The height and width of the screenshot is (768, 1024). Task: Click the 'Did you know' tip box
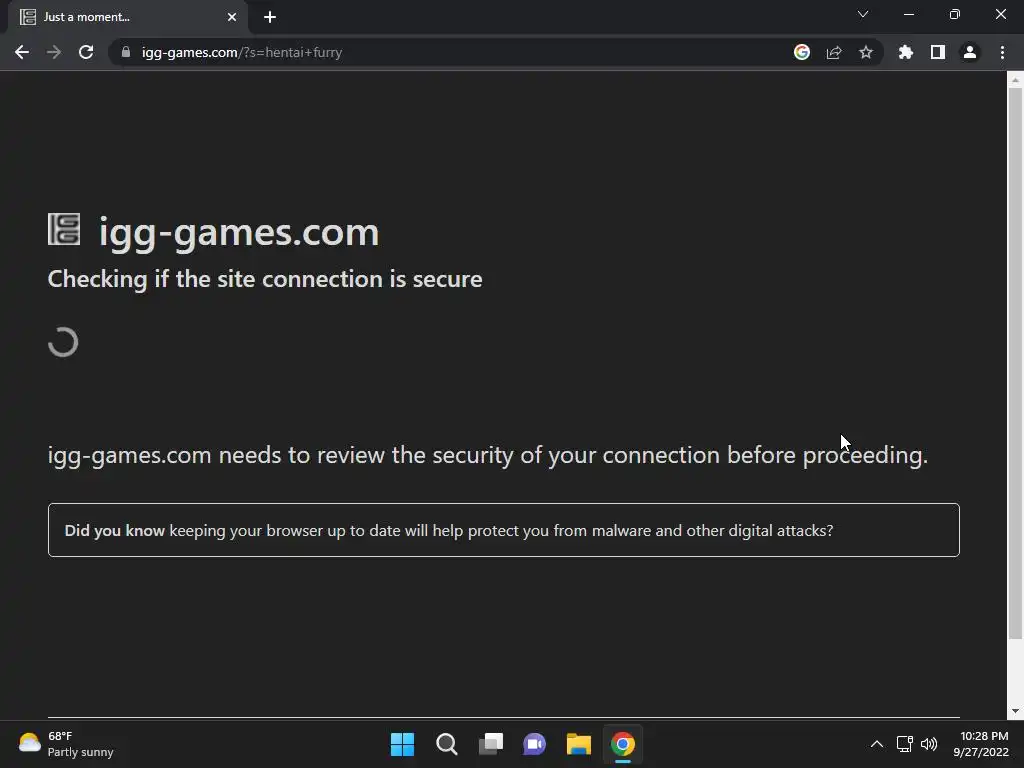504,530
